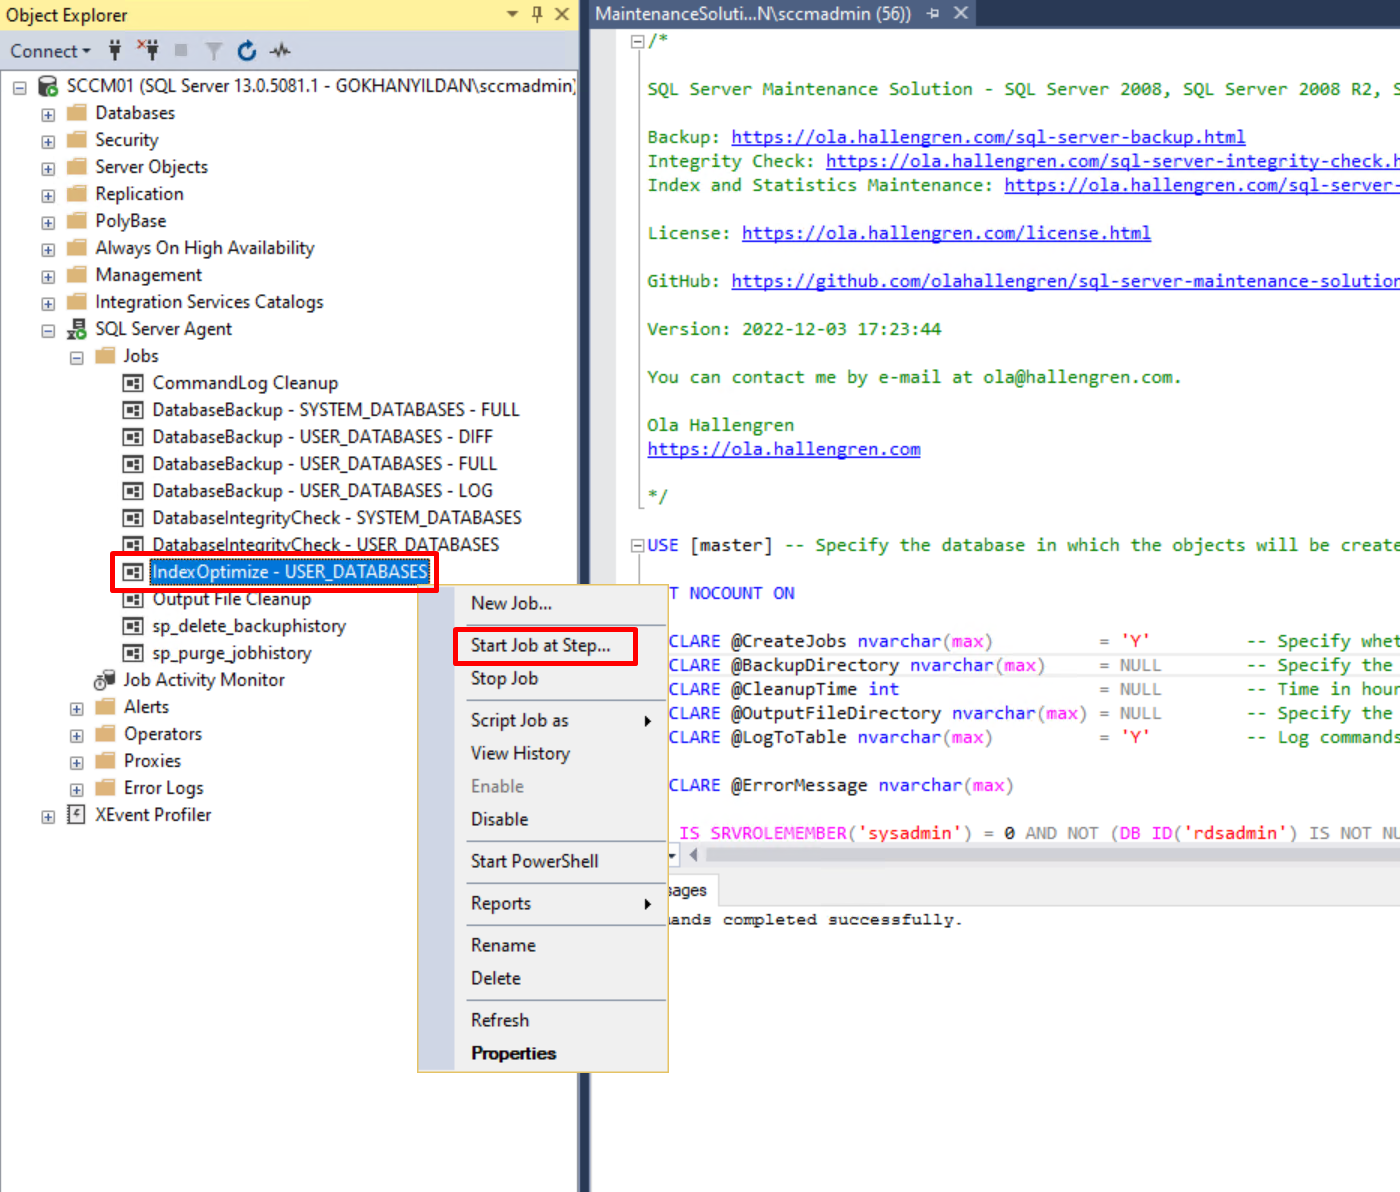The height and width of the screenshot is (1192, 1400).
Task: Open the https://ola.hallengren.com homepage link
Action: tap(784, 449)
